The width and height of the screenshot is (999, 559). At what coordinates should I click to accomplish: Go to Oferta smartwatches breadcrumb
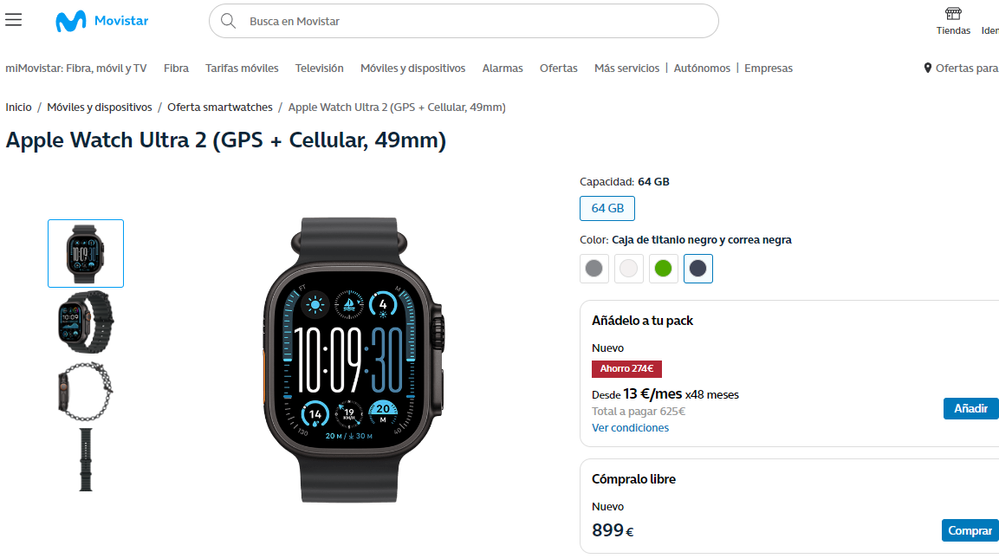(220, 107)
